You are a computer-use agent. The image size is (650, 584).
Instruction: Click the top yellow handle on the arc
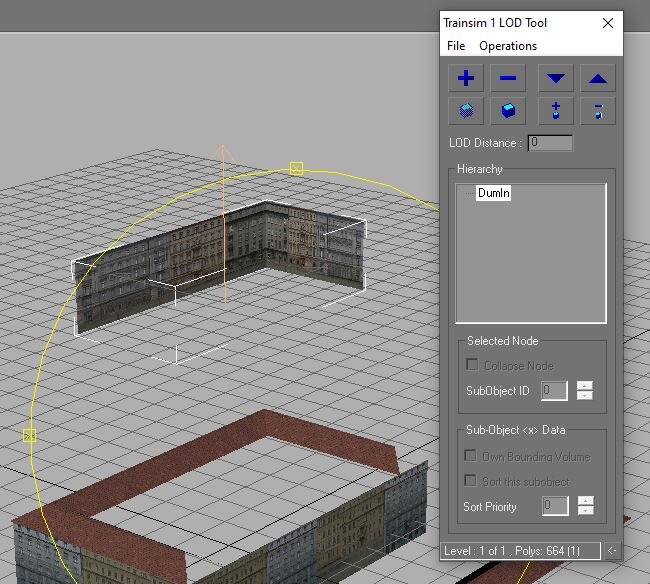pyautogui.click(x=296, y=168)
